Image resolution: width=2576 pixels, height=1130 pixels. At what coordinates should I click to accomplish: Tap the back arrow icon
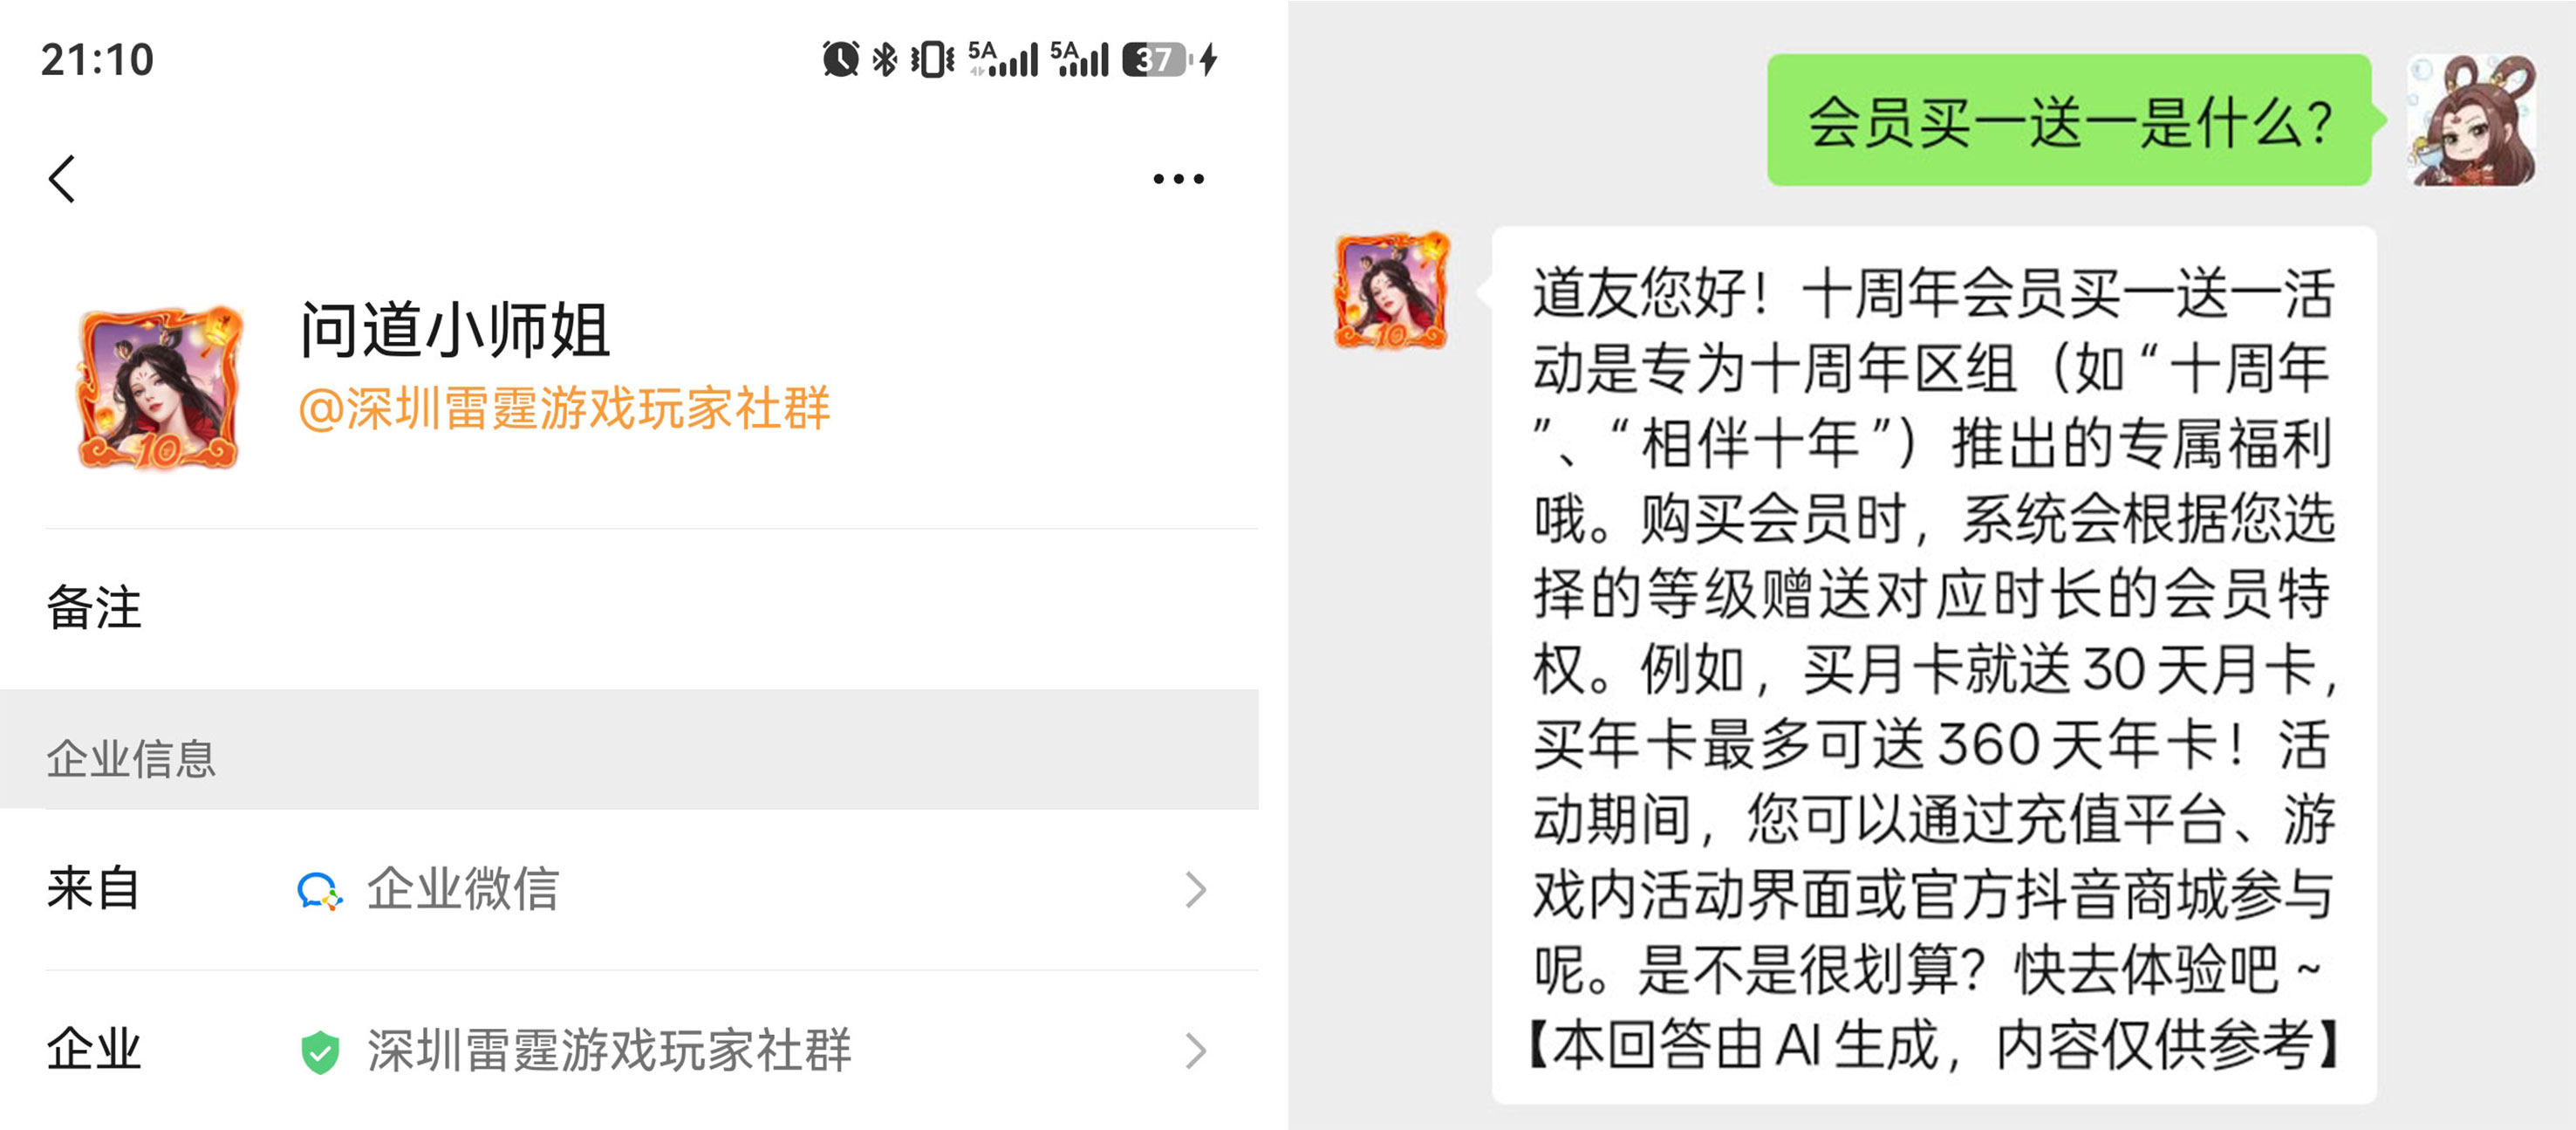click(x=62, y=179)
